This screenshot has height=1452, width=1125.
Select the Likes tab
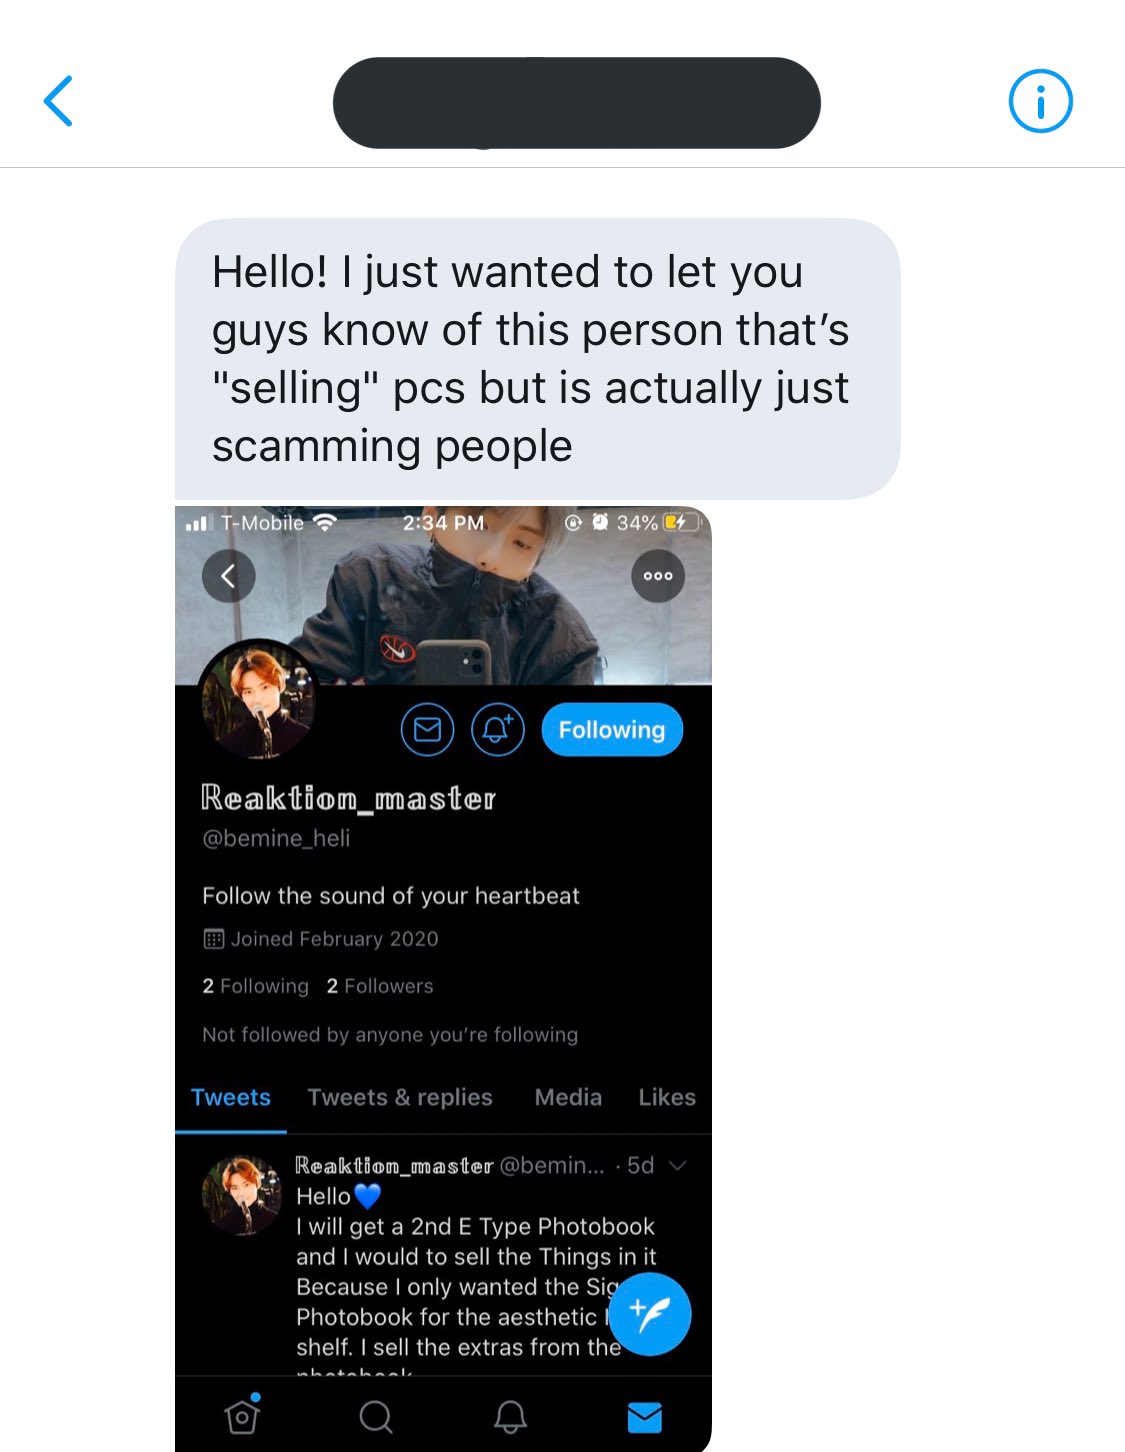click(667, 1097)
